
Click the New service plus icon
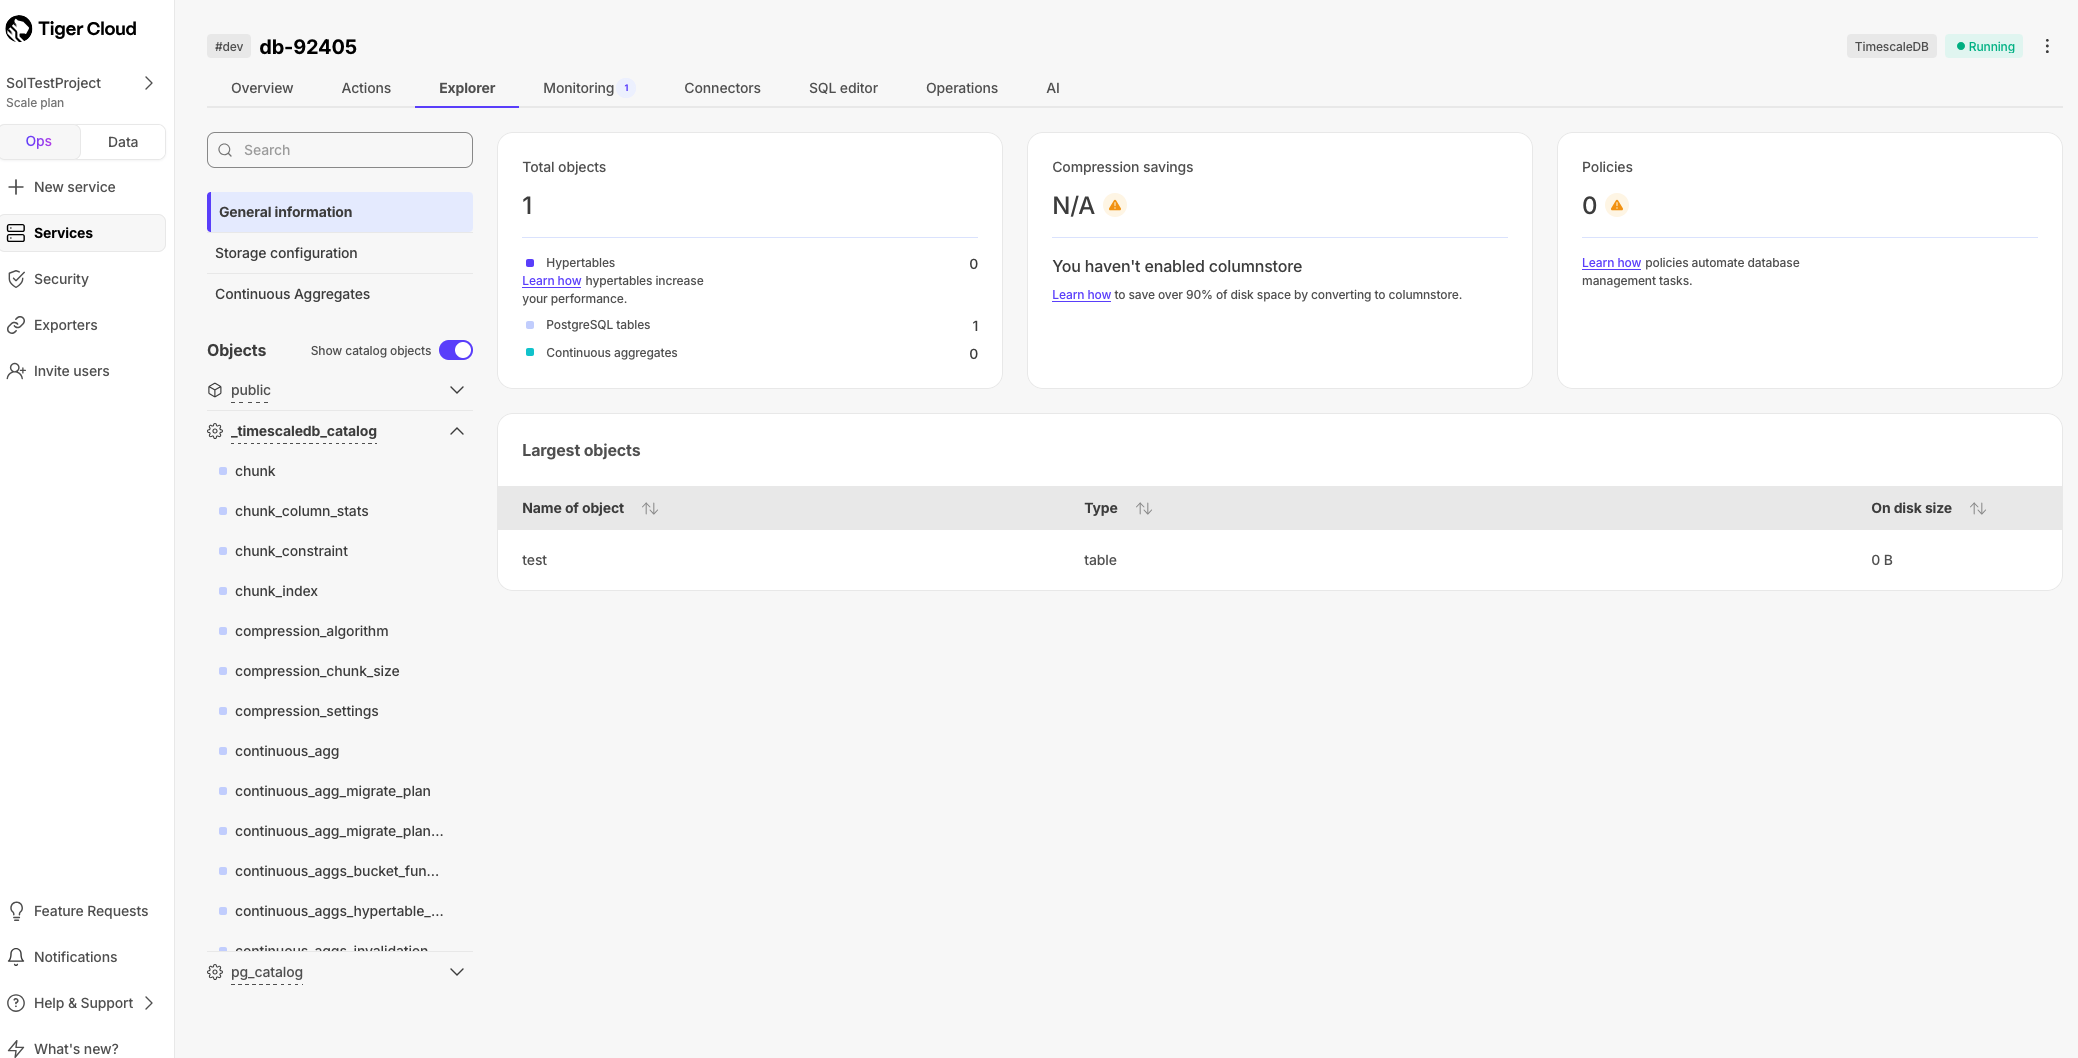(x=16, y=187)
